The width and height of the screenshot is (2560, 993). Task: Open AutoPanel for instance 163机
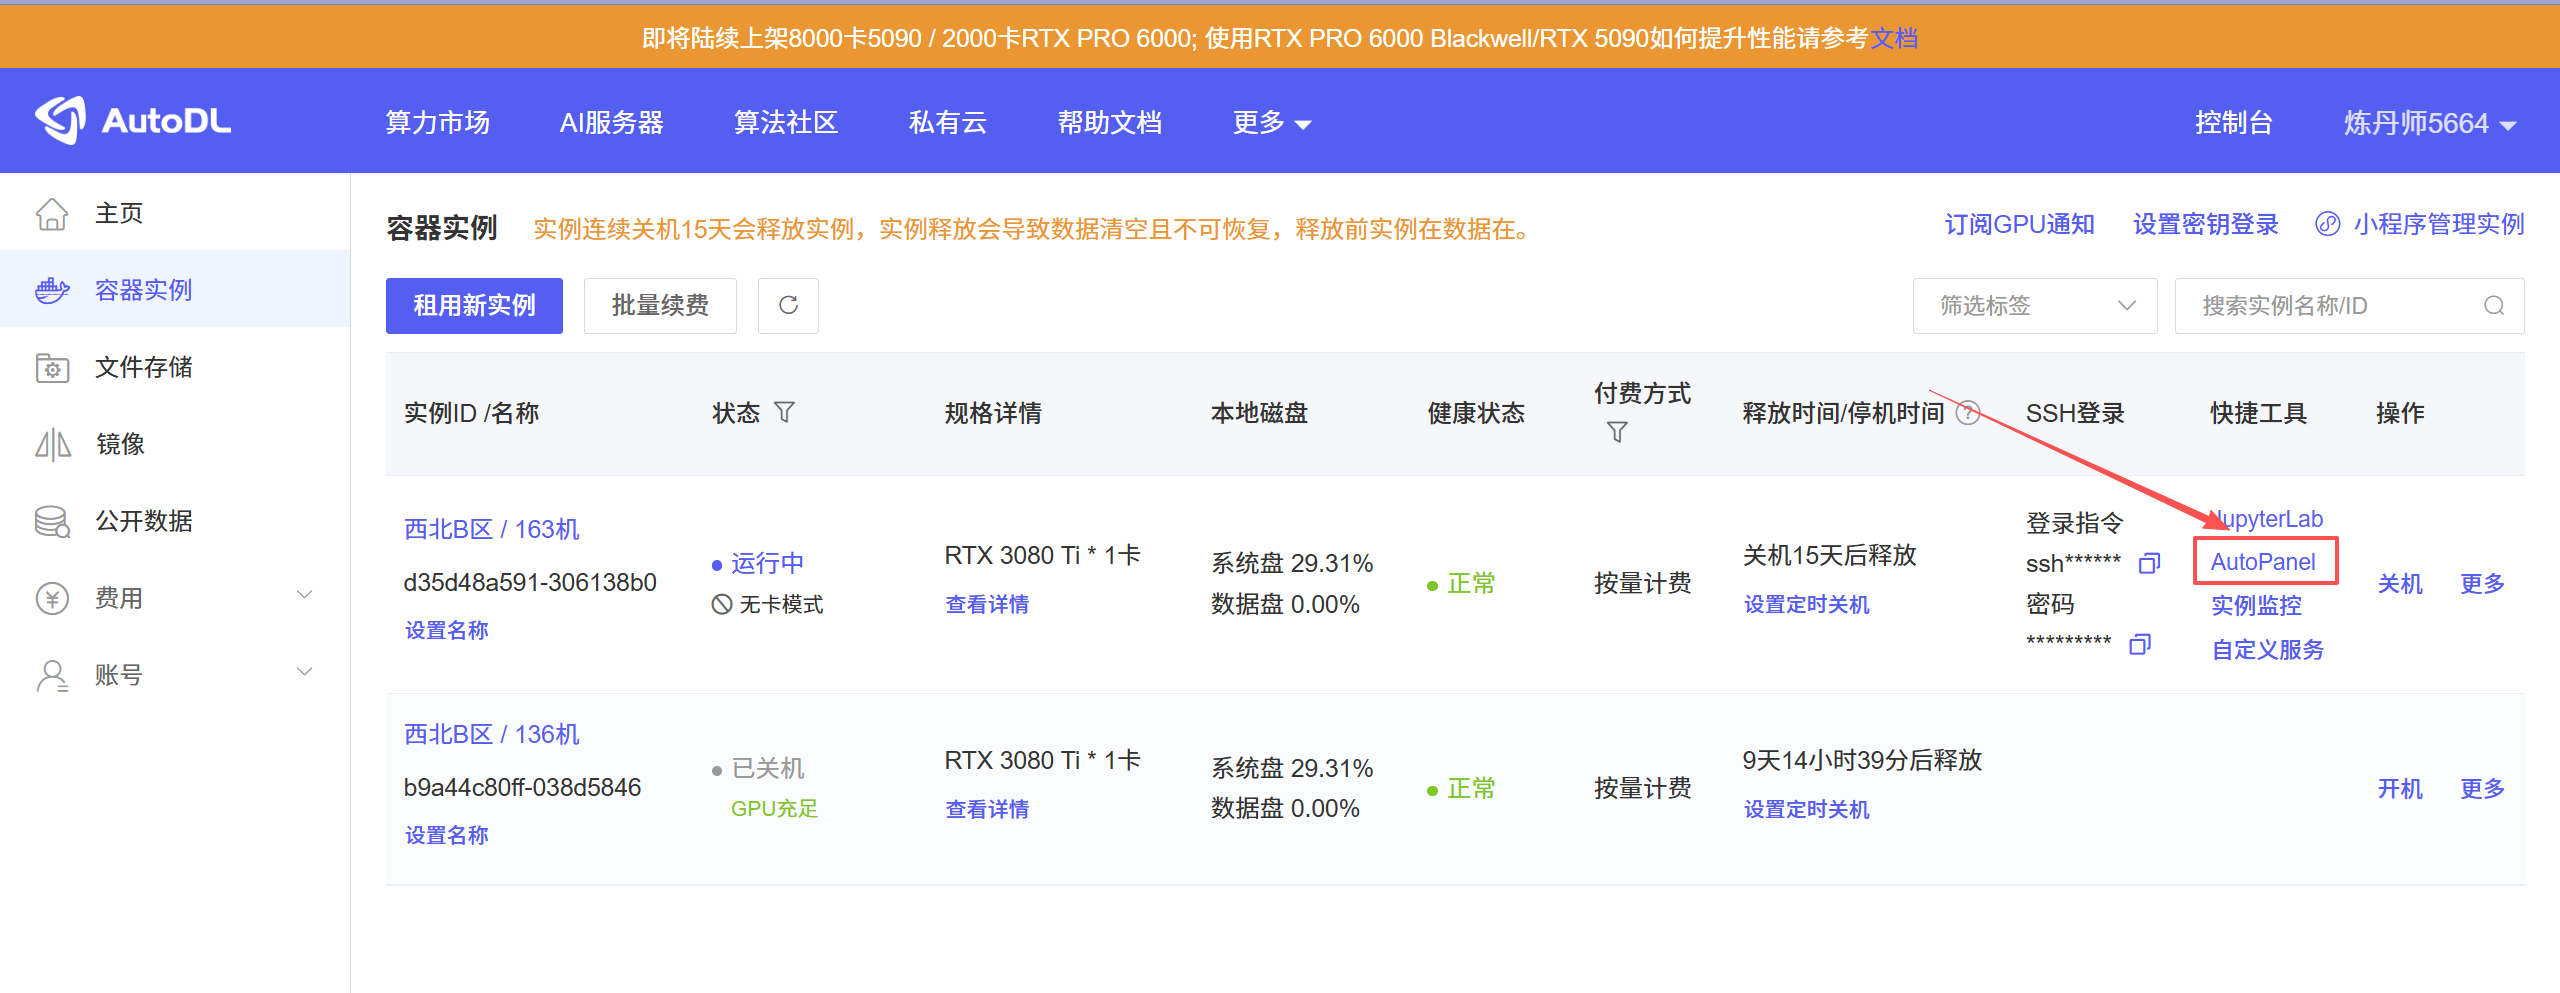tap(2264, 561)
